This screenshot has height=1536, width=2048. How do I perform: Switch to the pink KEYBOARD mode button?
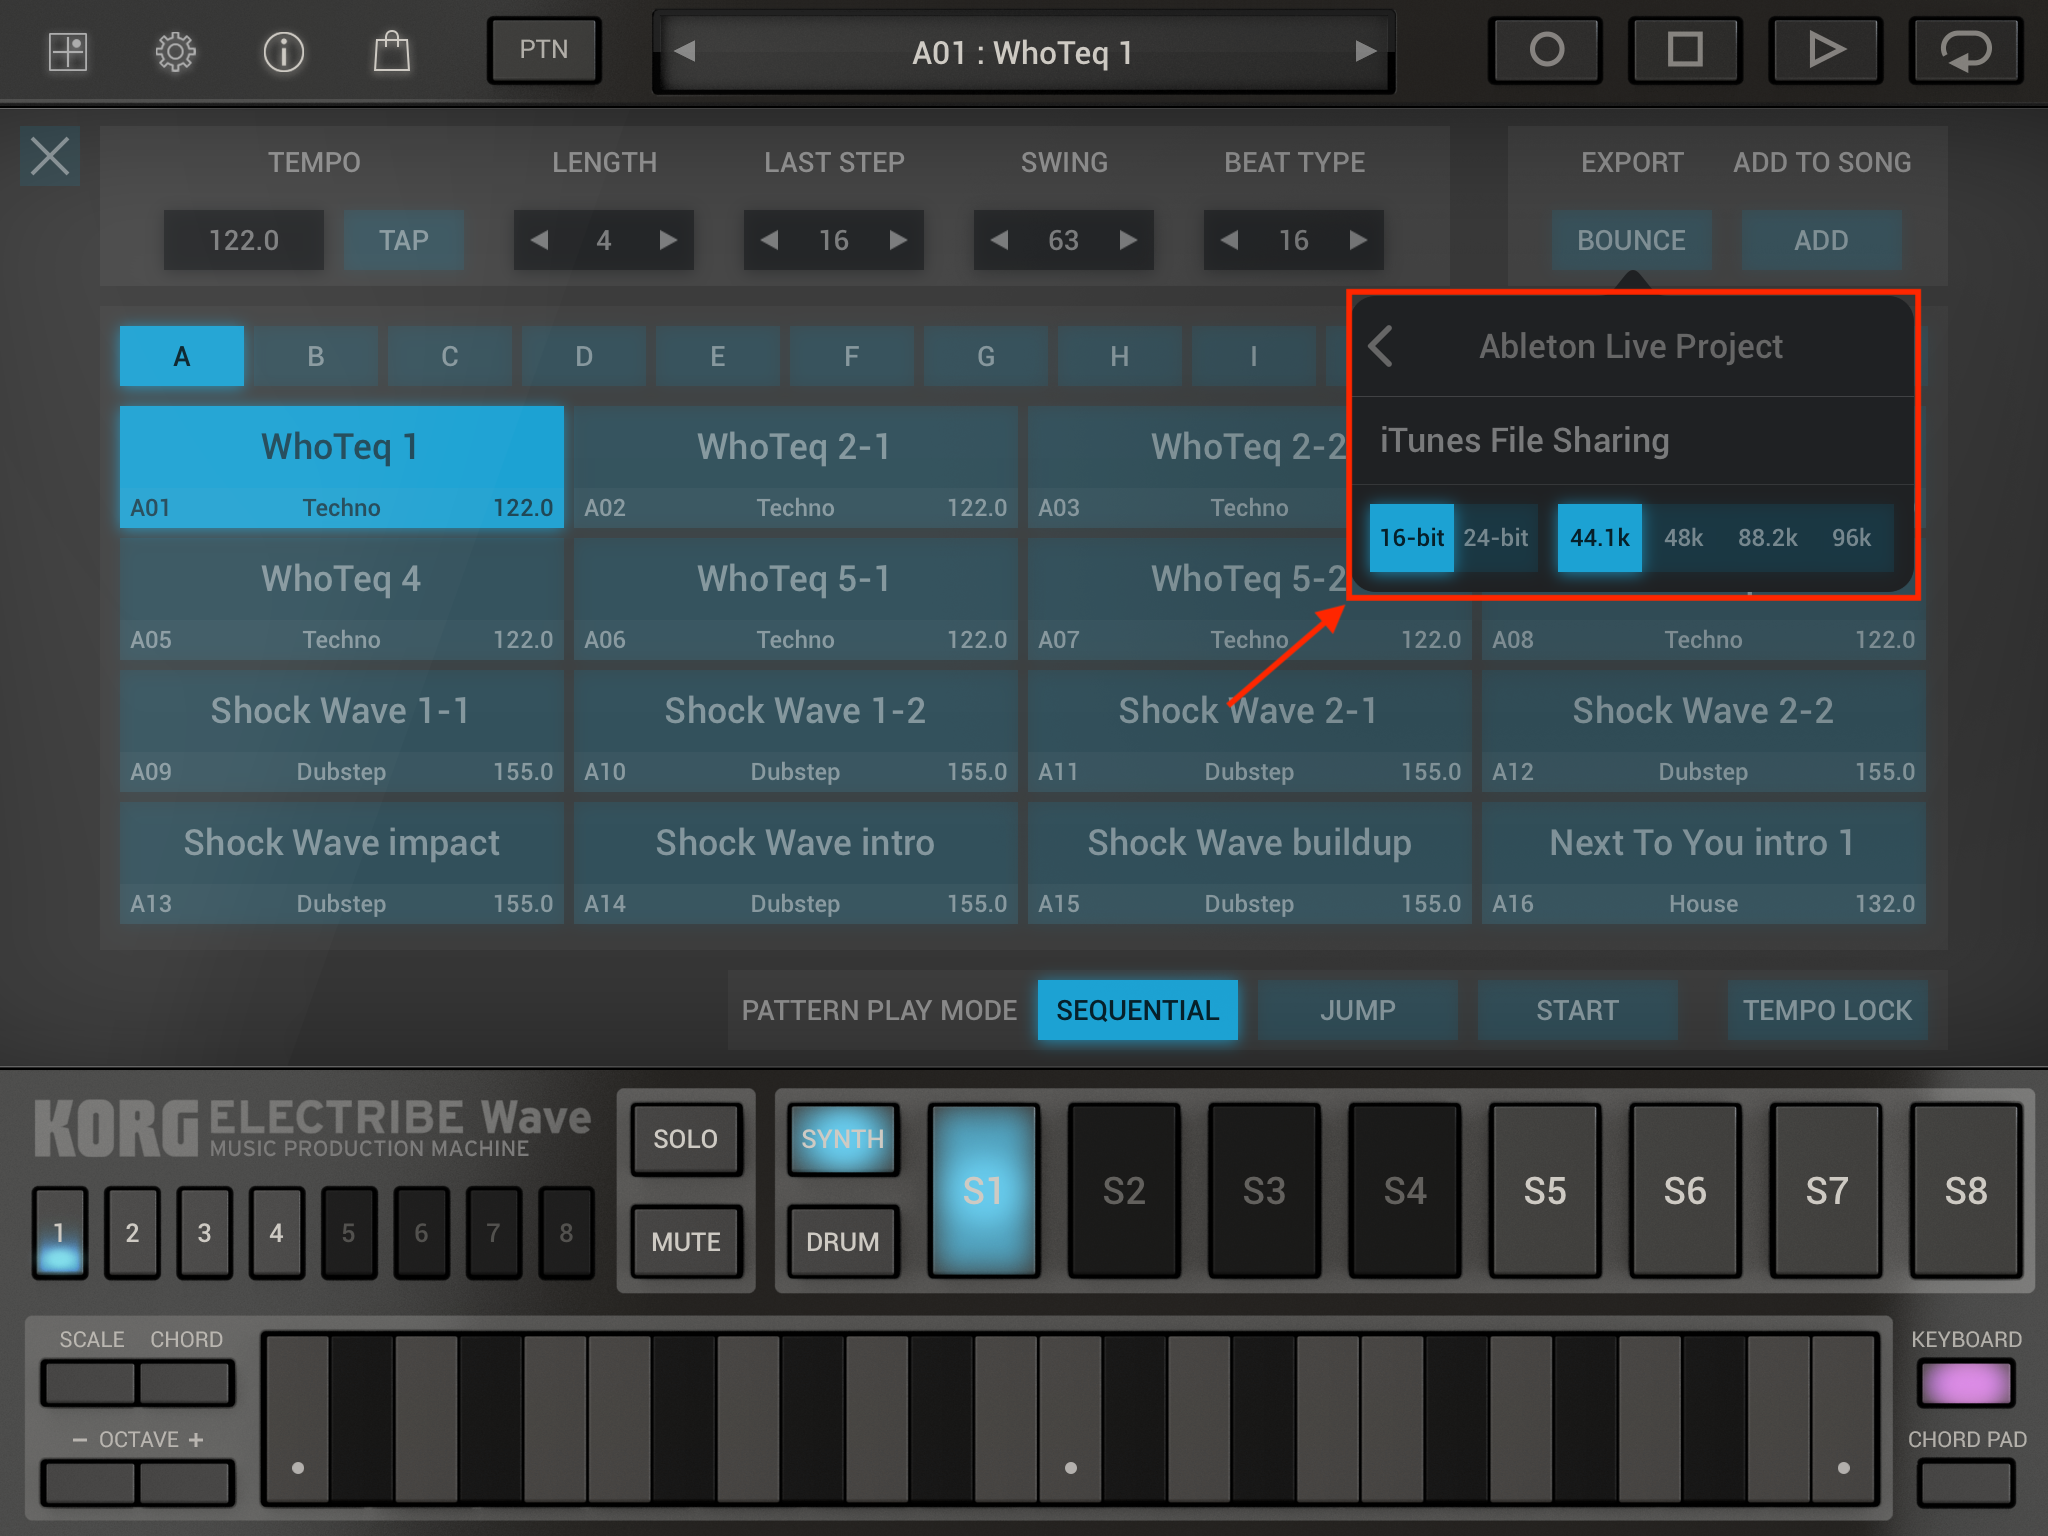tap(1965, 1384)
